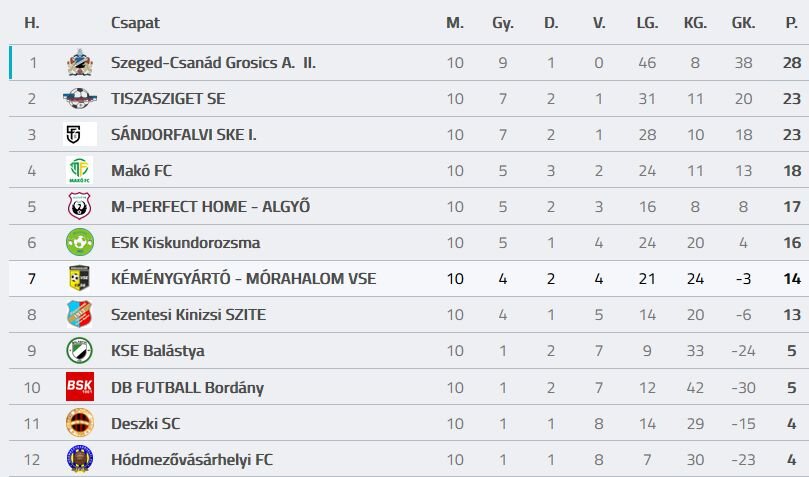This screenshot has width=809, height=477.
Task: Click the Makó FC team badge
Action: click(x=79, y=171)
